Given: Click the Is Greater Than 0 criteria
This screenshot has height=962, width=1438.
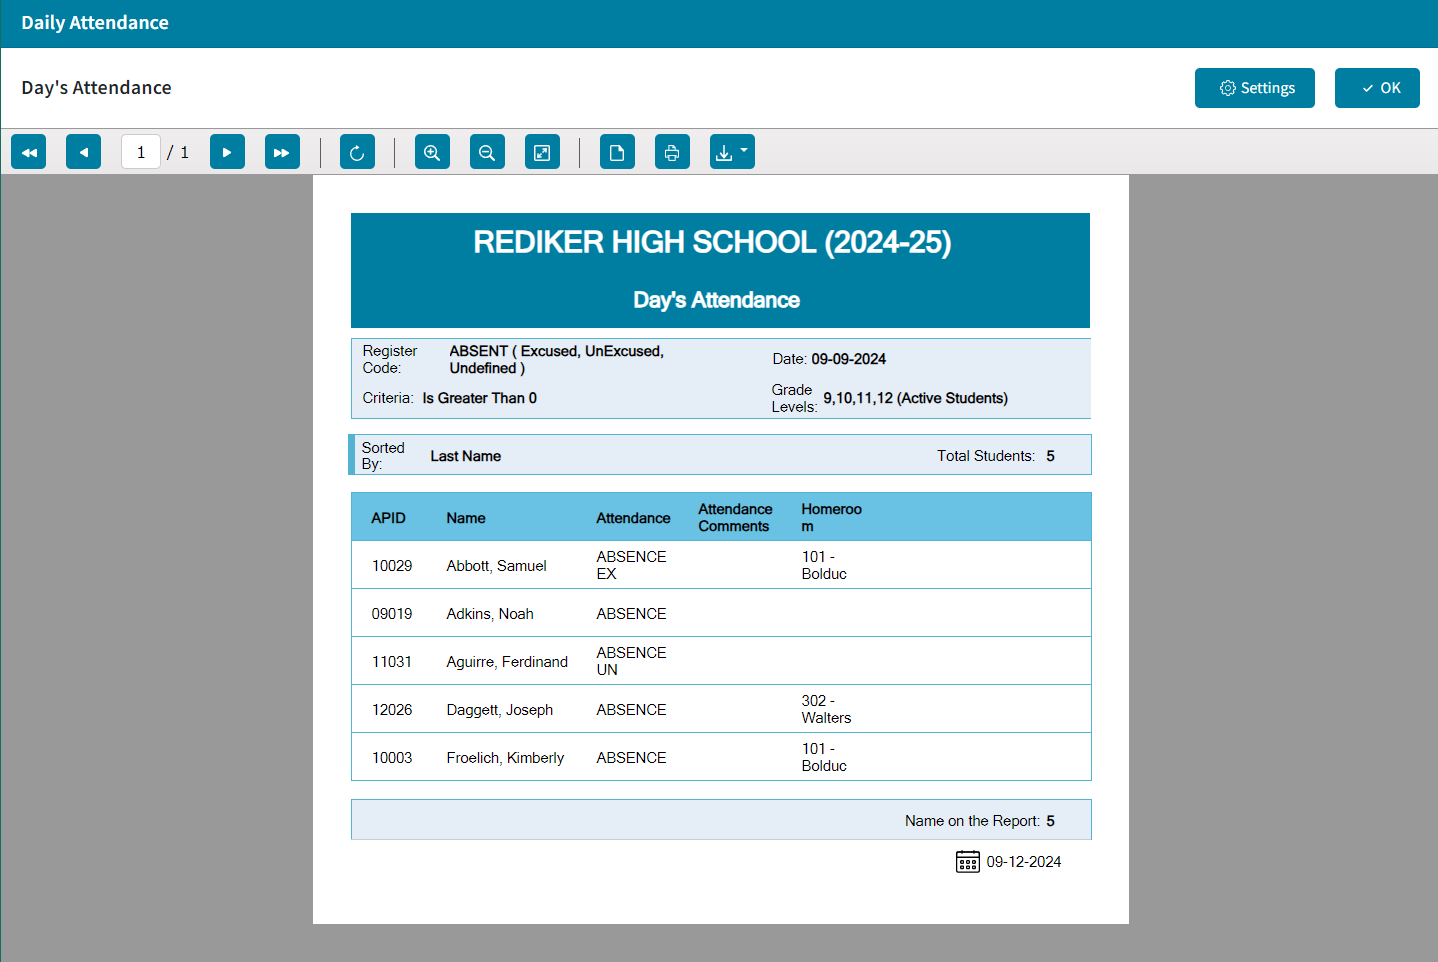Looking at the screenshot, I should point(479,398).
